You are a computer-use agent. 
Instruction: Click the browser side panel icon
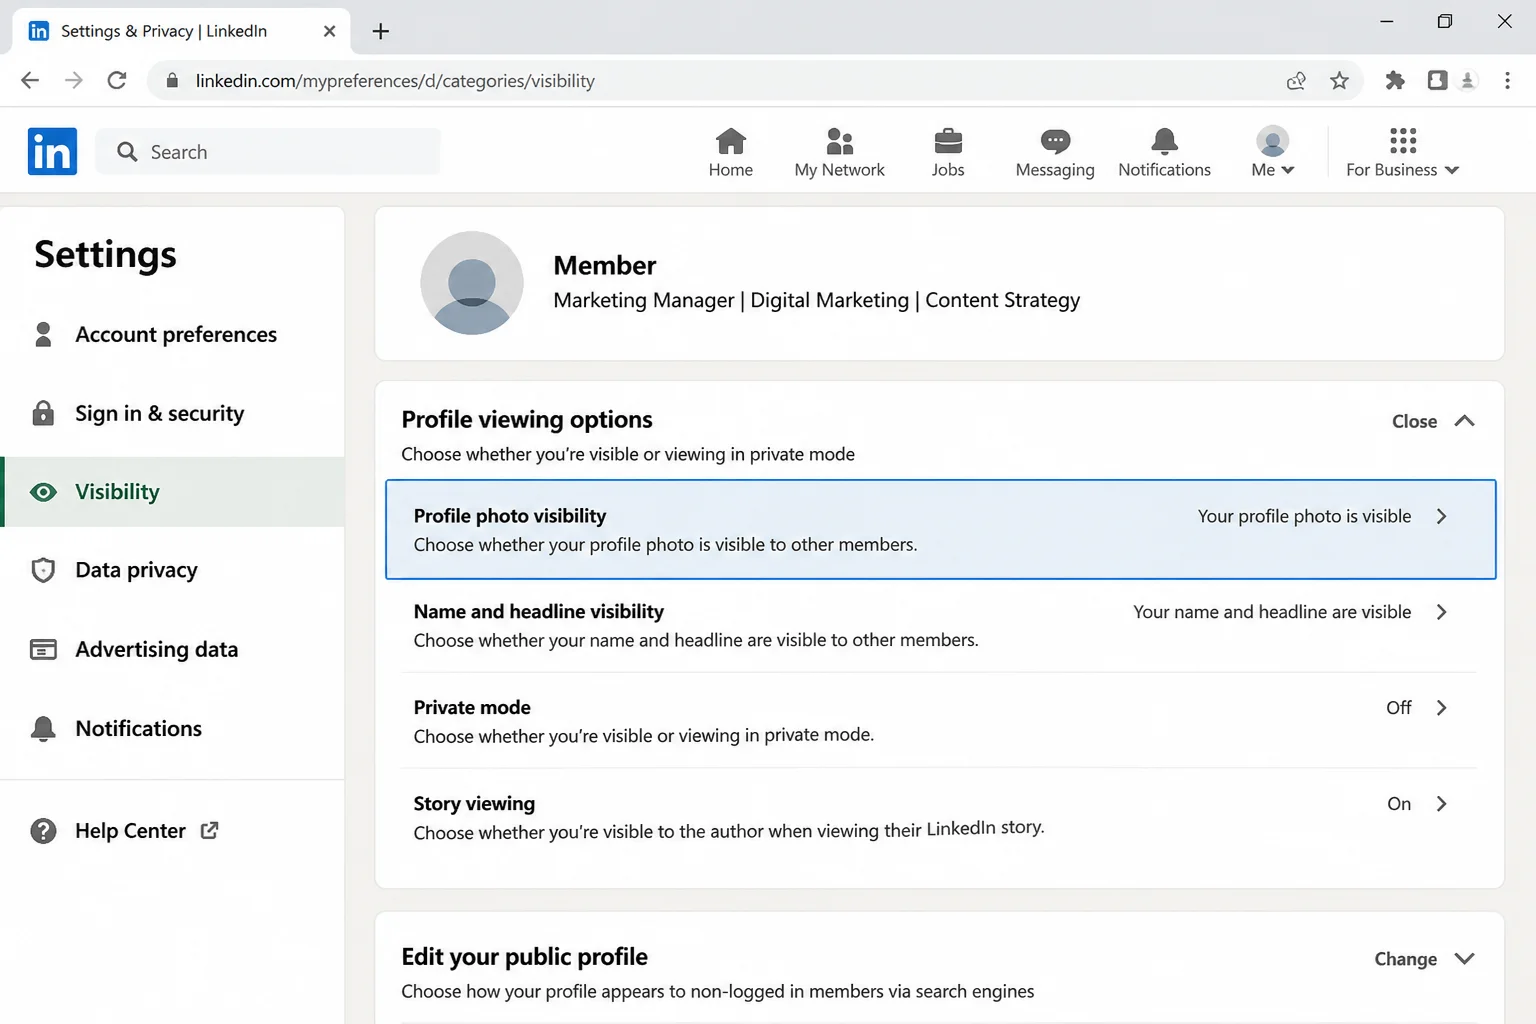coord(1437,81)
